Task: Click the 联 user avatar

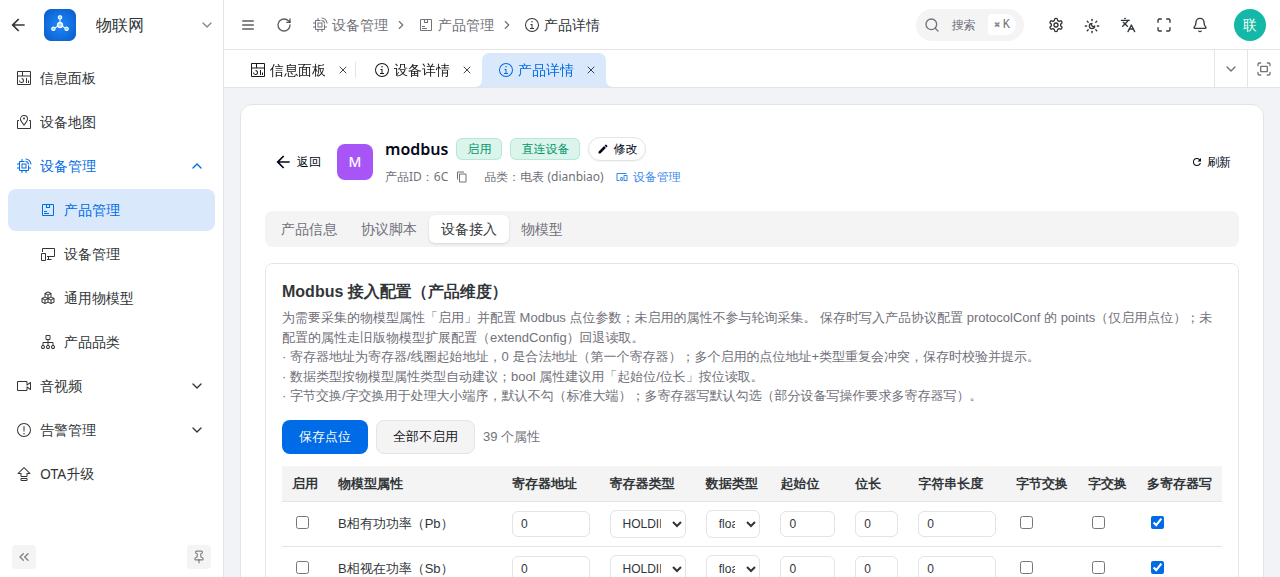Action: 1249,25
